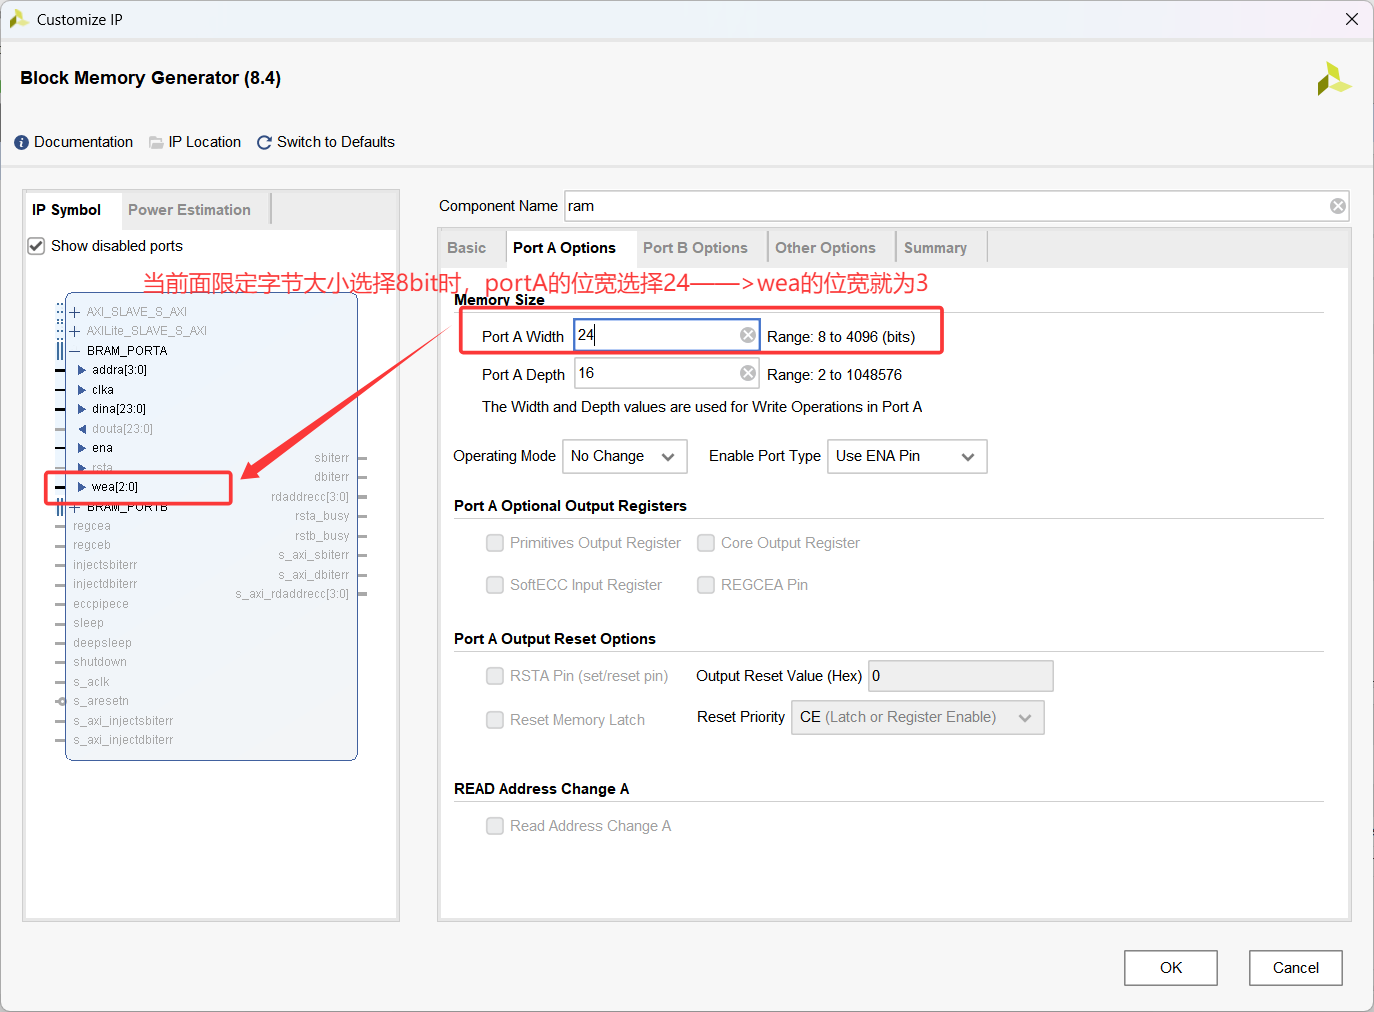Image resolution: width=1374 pixels, height=1012 pixels.
Task: Open the Summary tab
Action: pyautogui.click(x=935, y=248)
